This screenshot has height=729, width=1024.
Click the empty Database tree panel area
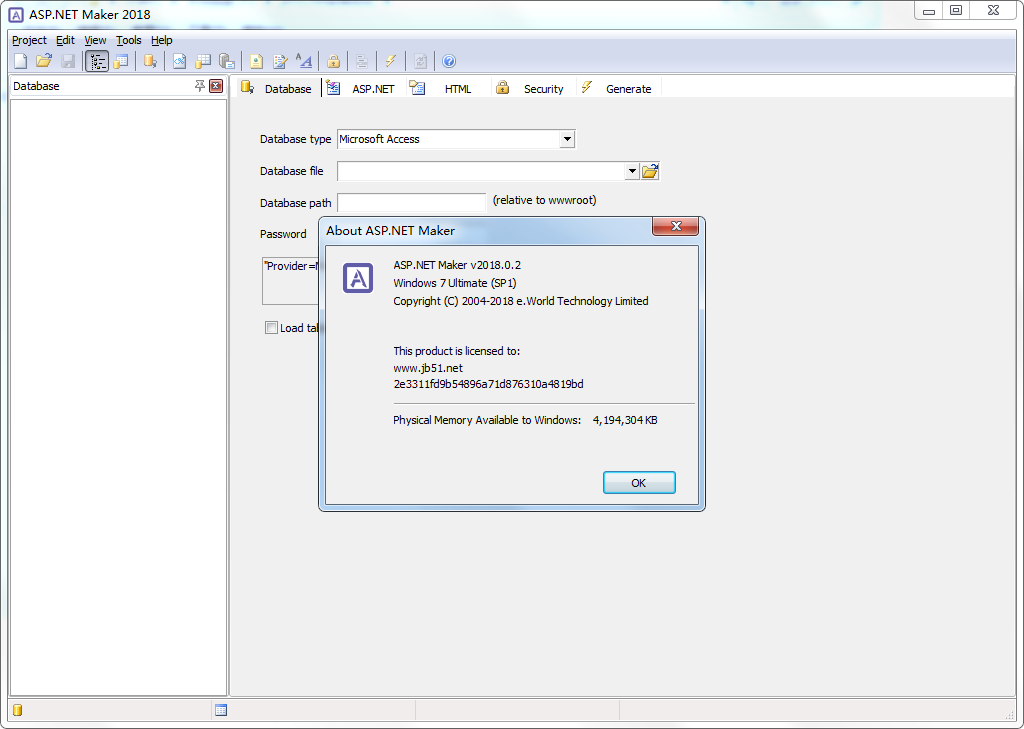pos(118,397)
